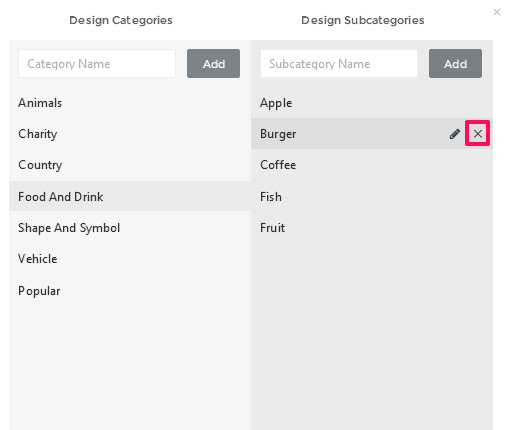Select the Vehicle category
This screenshot has width=505, height=430.
[x=130, y=259]
